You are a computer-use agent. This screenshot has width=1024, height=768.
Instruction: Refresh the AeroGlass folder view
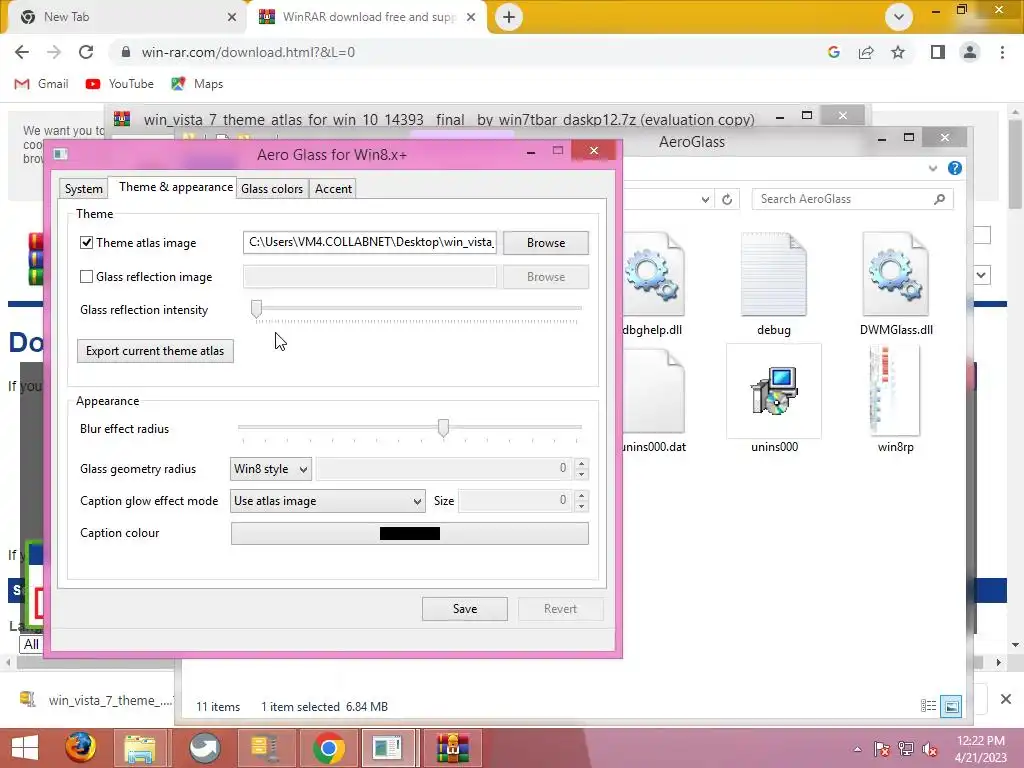pos(727,199)
